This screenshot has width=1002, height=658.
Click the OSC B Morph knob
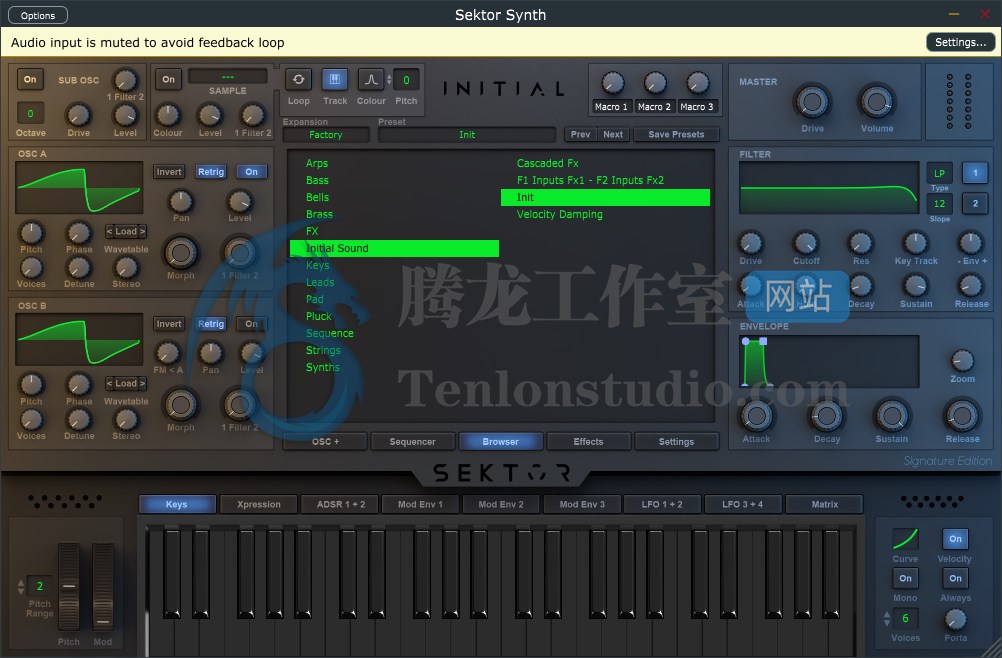click(x=181, y=405)
